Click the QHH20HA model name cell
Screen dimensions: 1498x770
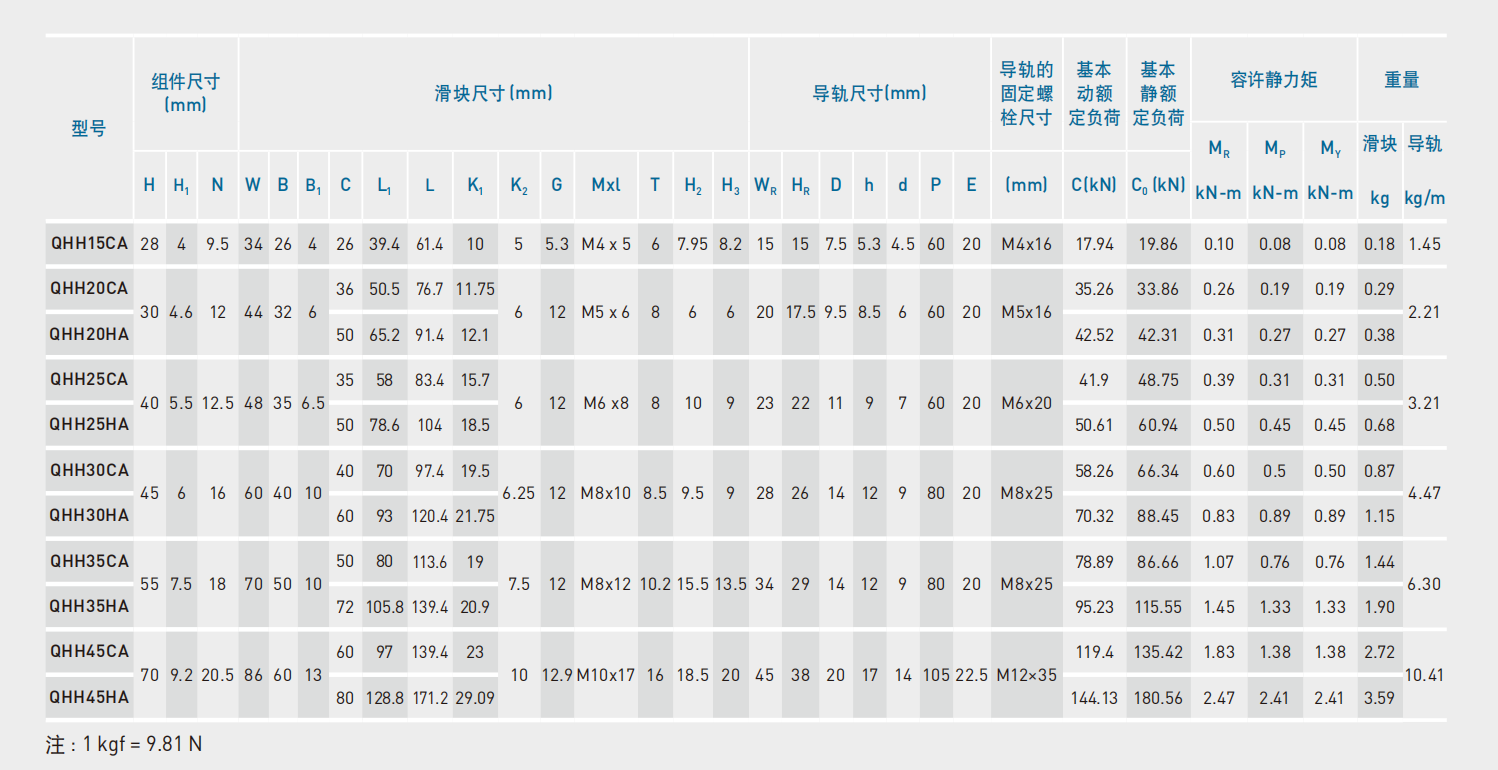[89, 334]
